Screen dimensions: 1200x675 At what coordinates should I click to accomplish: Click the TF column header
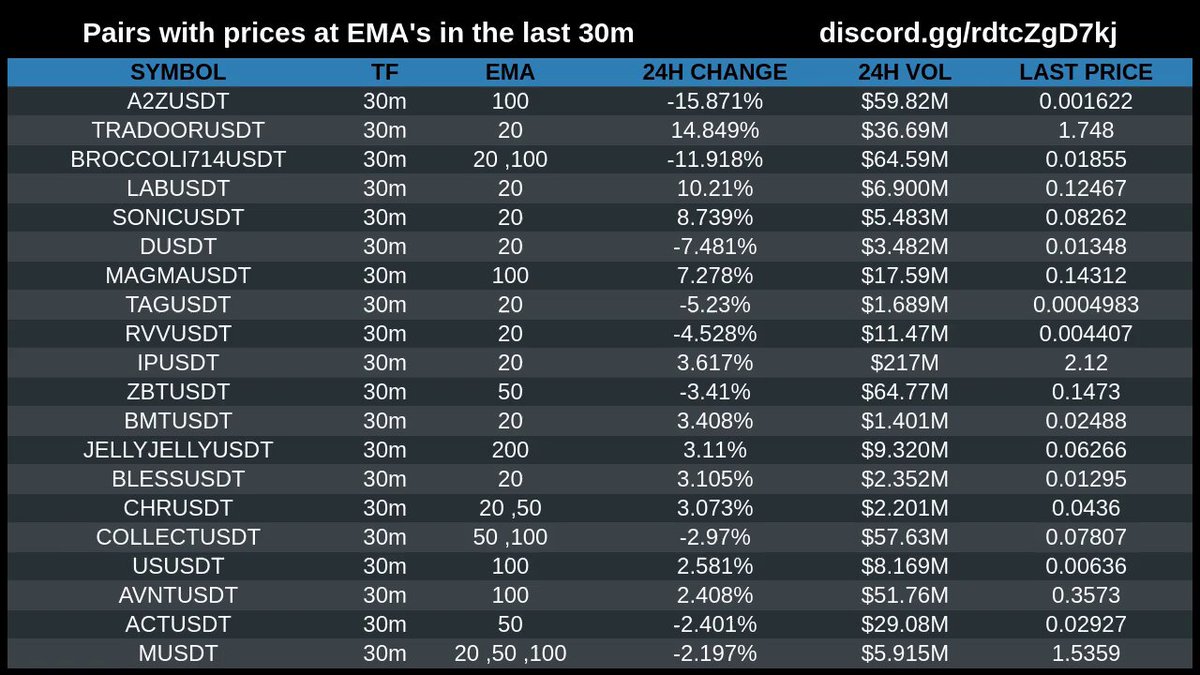point(384,72)
